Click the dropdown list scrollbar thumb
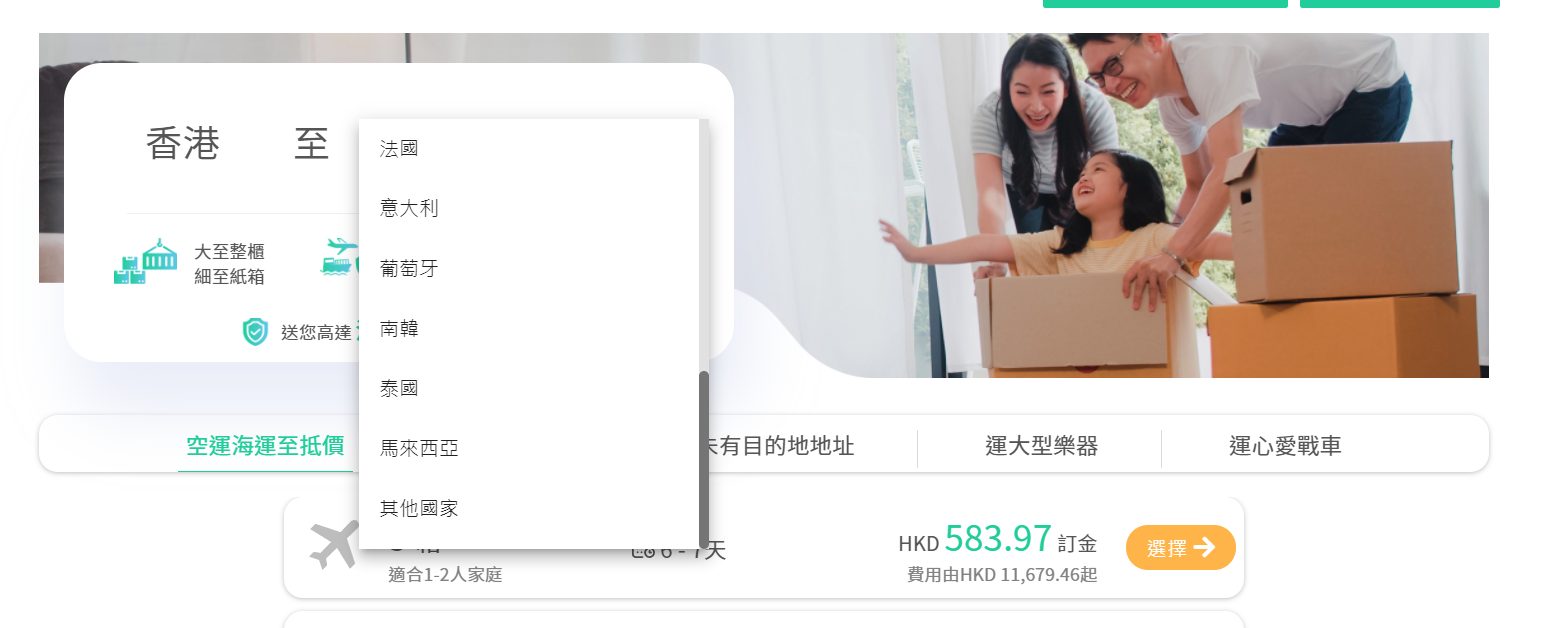The height and width of the screenshot is (628, 1555). (704, 459)
